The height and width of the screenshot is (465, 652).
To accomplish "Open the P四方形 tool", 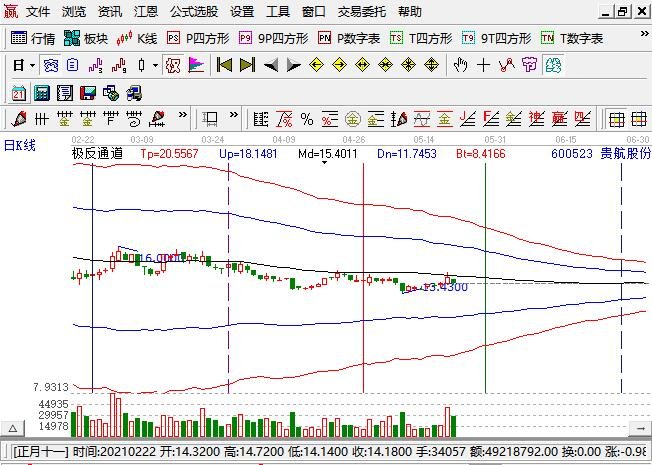I will 198,39.
